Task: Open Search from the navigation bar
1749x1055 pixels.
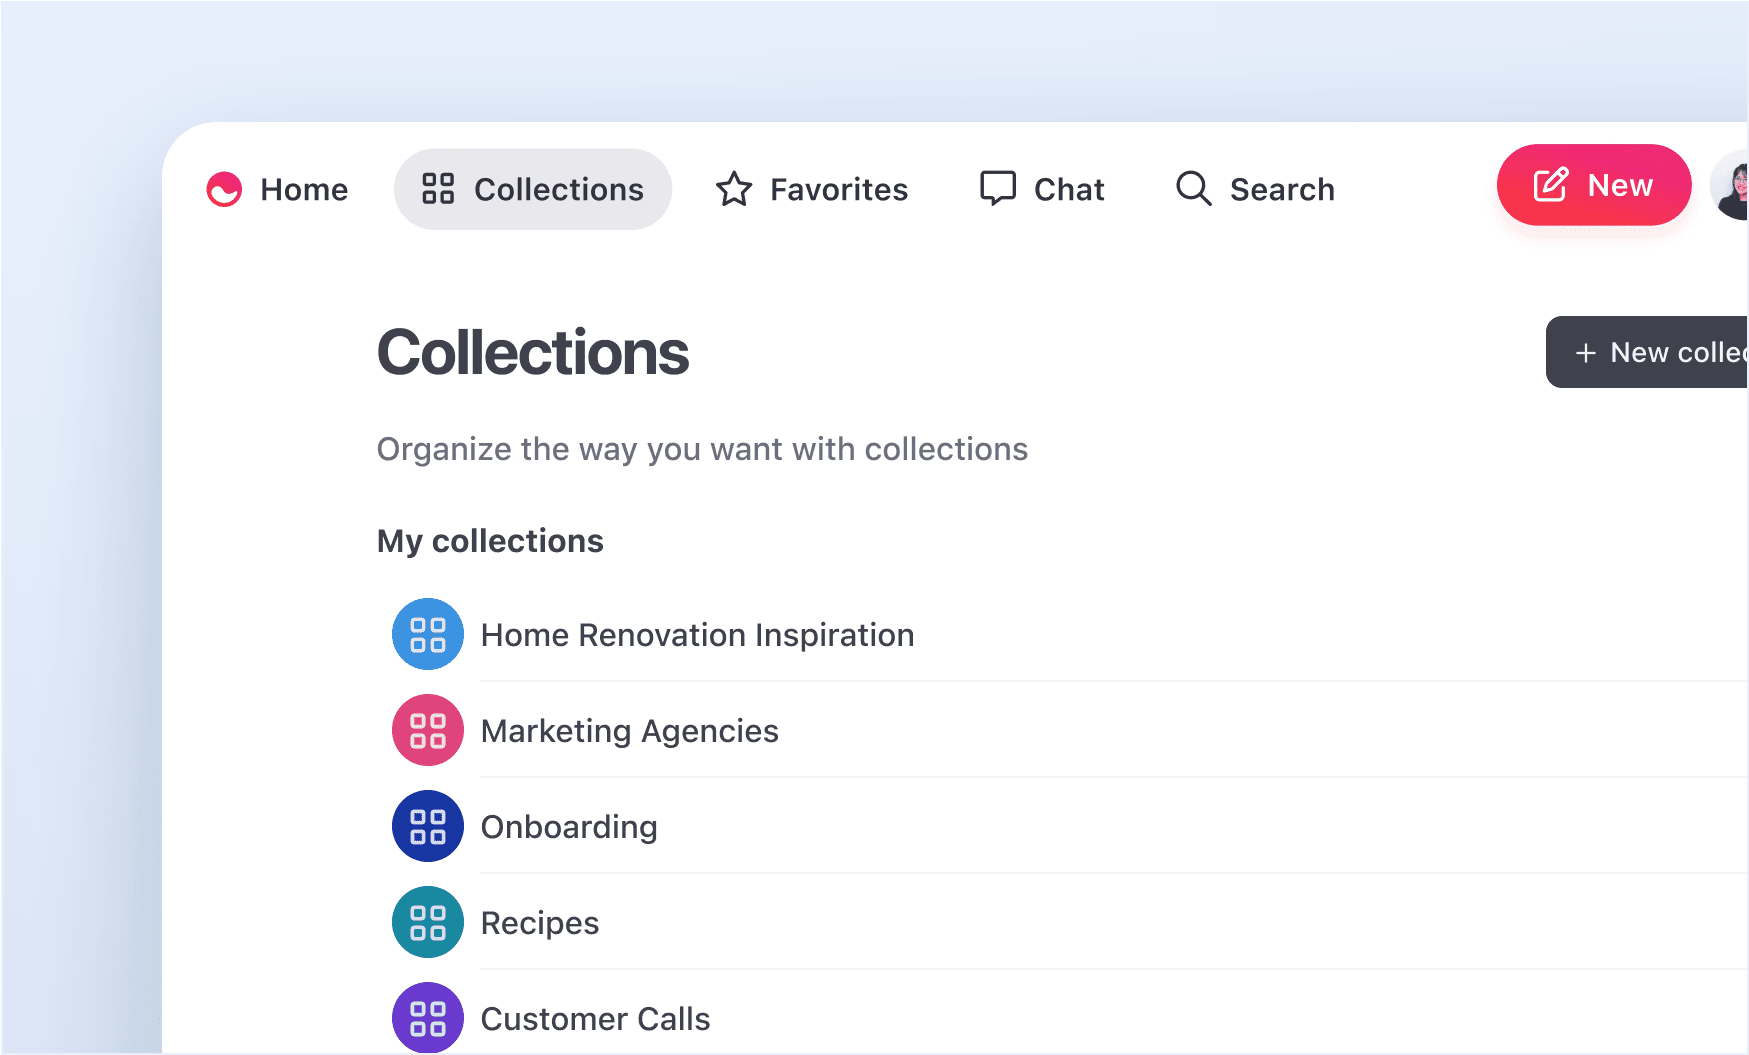Action: (1256, 189)
